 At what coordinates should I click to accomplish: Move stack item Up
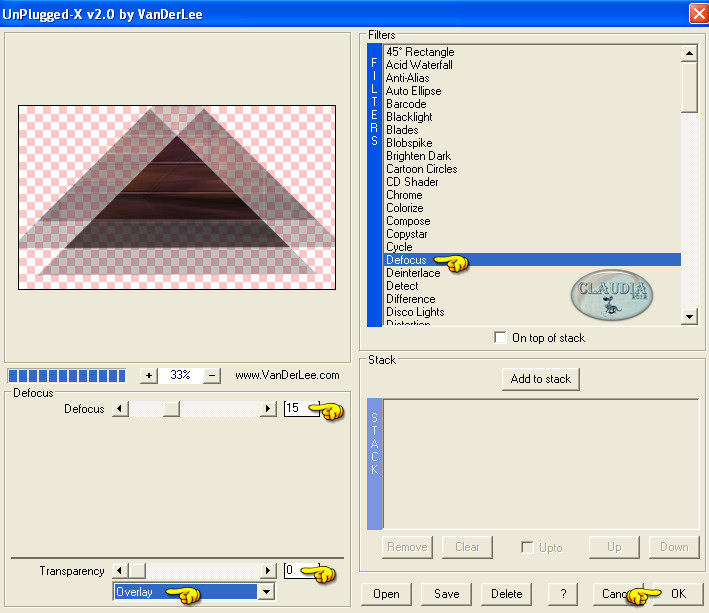pos(614,547)
